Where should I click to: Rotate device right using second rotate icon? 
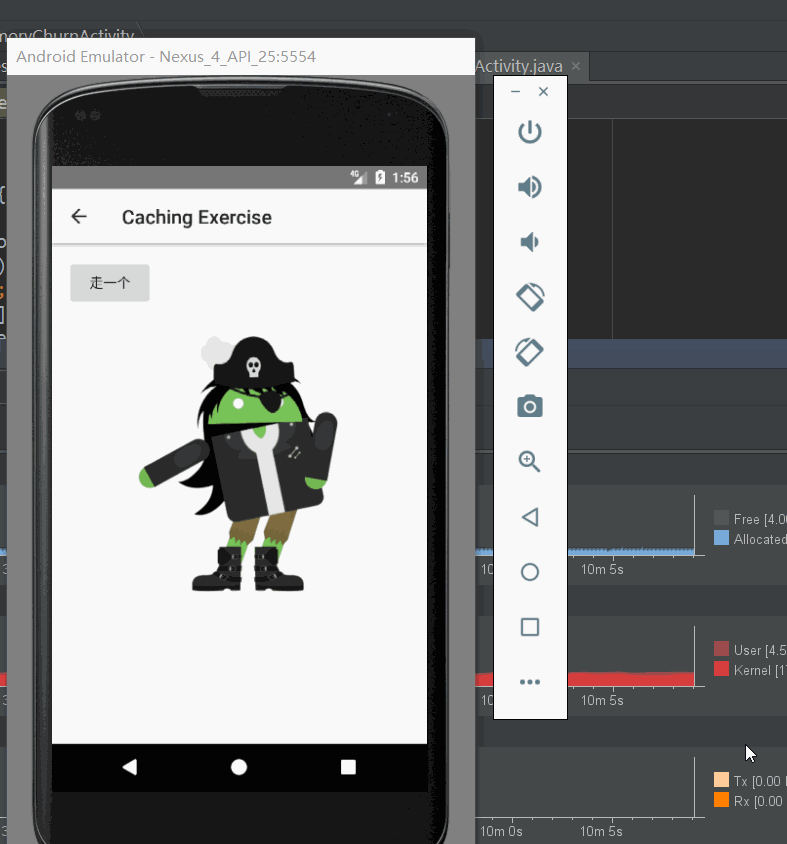click(x=530, y=352)
